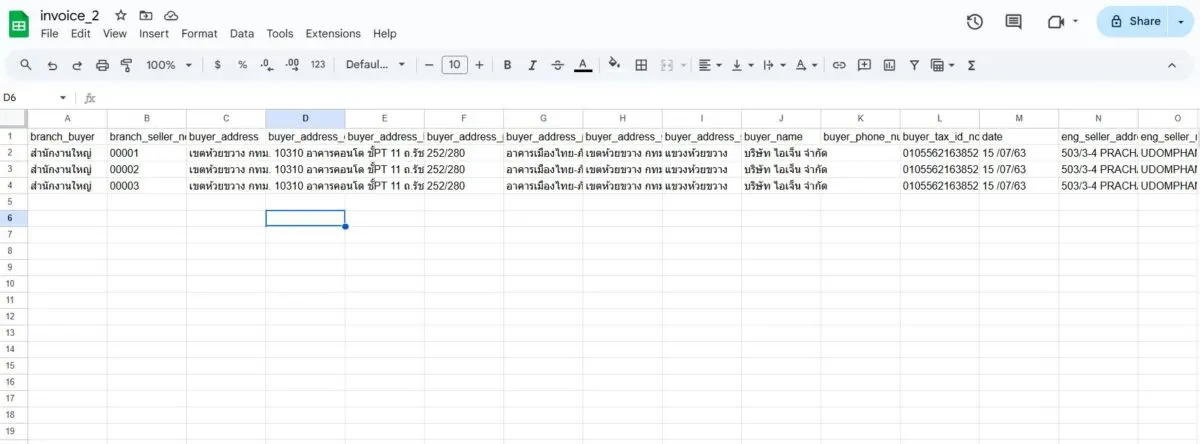Select column D header
The width and height of the screenshot is (1200, 444).
point(305,118)
